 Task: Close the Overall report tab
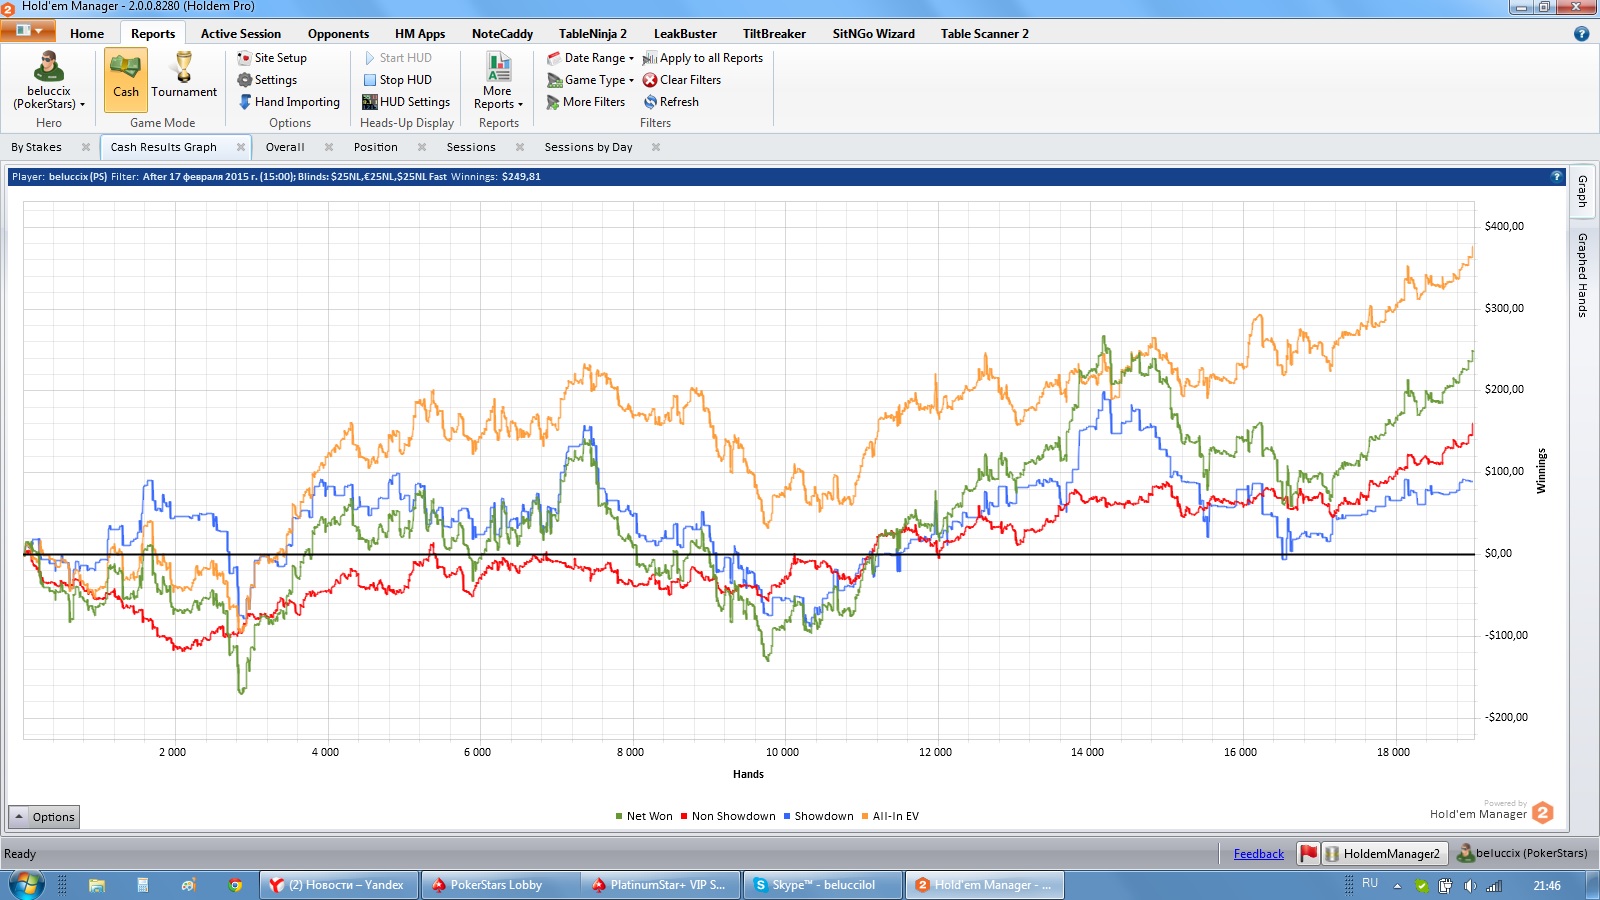329,147
